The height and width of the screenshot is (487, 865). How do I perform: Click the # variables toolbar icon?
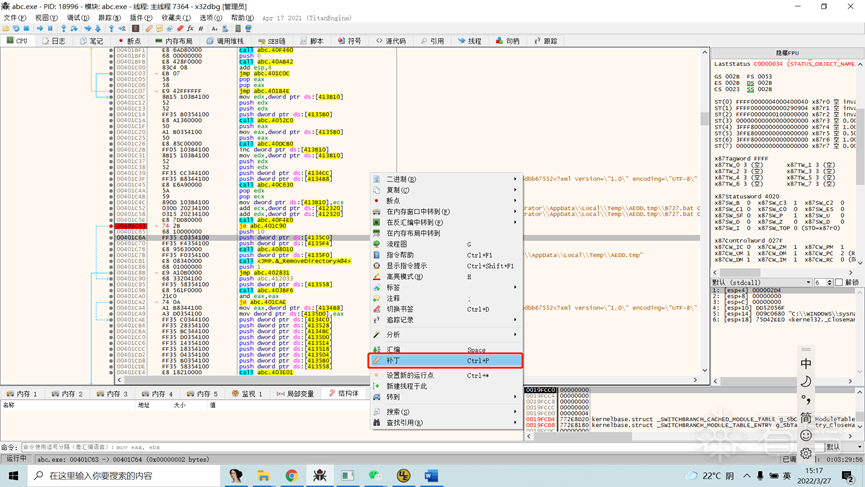pyautogui.click(x=201, y=28)
